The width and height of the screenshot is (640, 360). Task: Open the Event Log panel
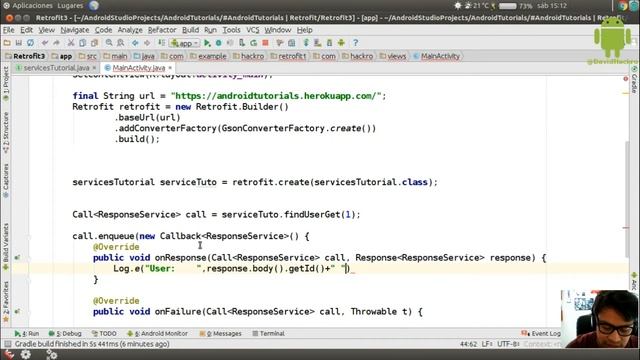pyautogui.click(x=541, y=333)
